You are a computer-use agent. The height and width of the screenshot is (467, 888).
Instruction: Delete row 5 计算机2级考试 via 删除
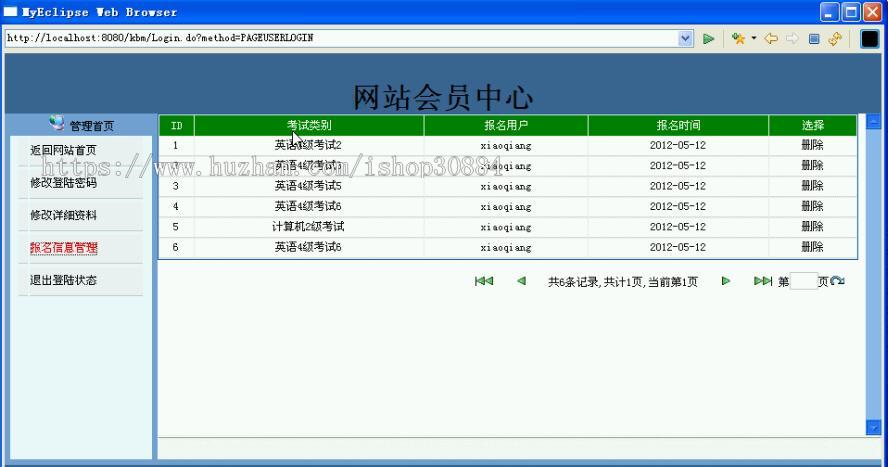(x=812, y=226)
